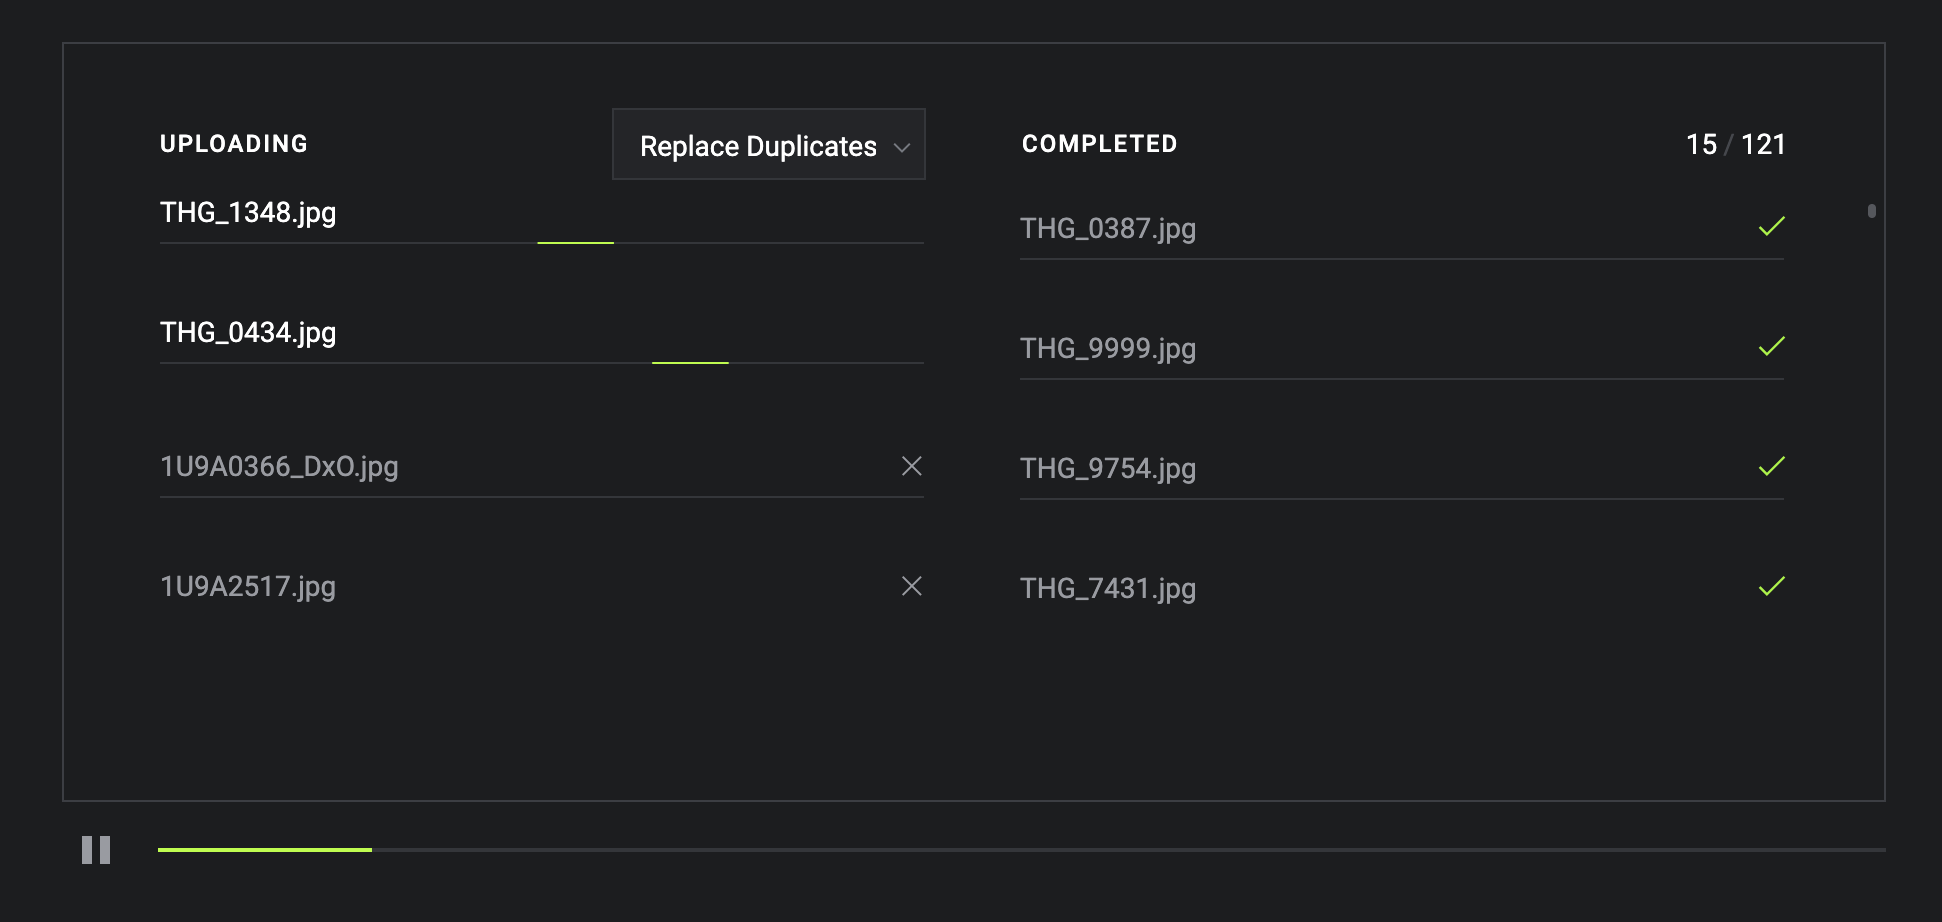Cancel upload of 1U9A0366_DxO.jpg
Image resolution: width=1942 pixels, height=922 pixels.
912,466
